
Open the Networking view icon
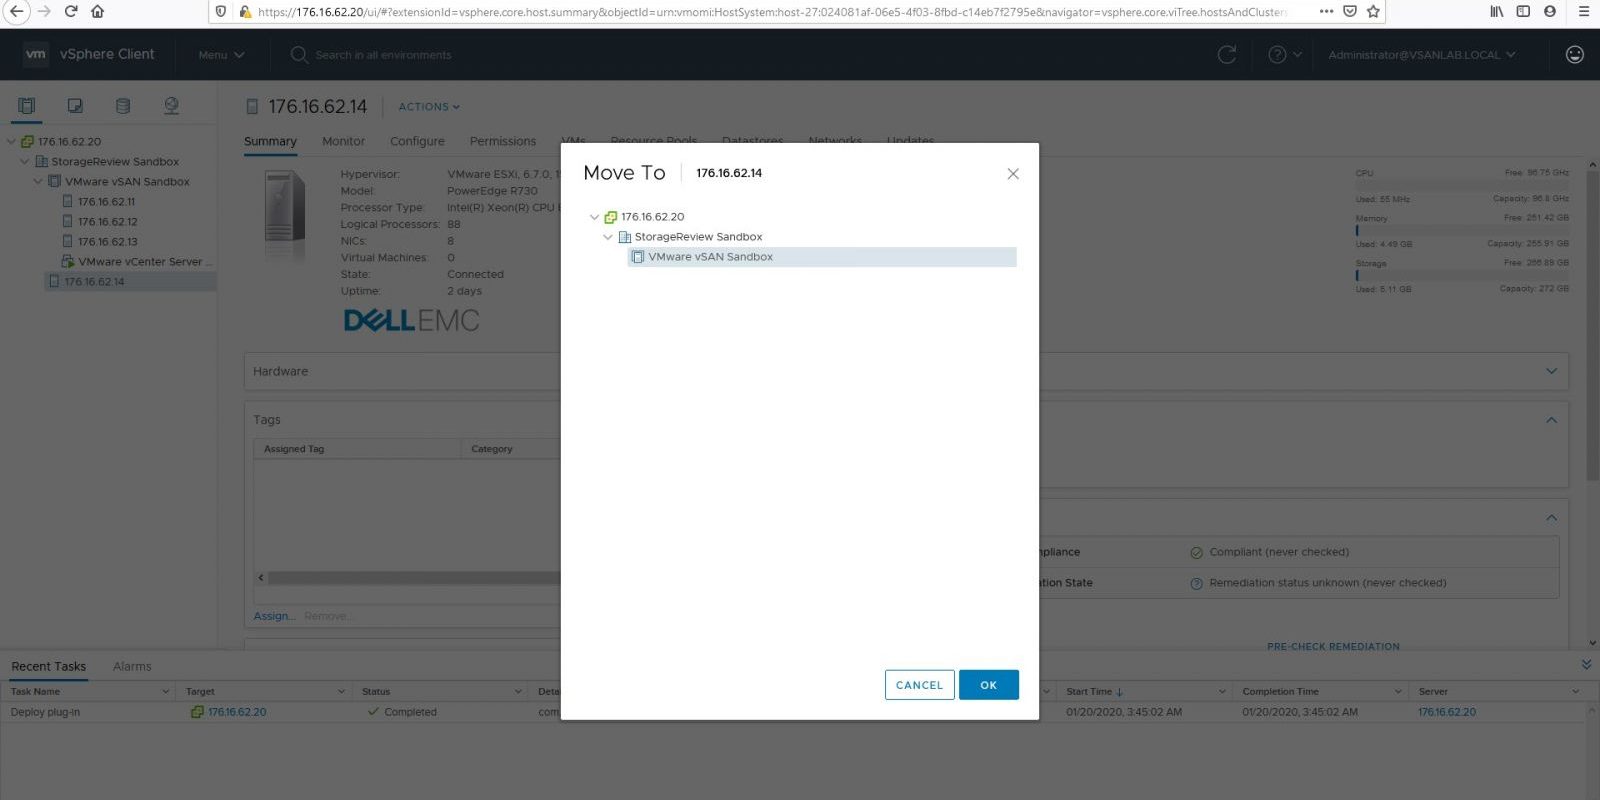pyautogui.click(x=171, y=106)
